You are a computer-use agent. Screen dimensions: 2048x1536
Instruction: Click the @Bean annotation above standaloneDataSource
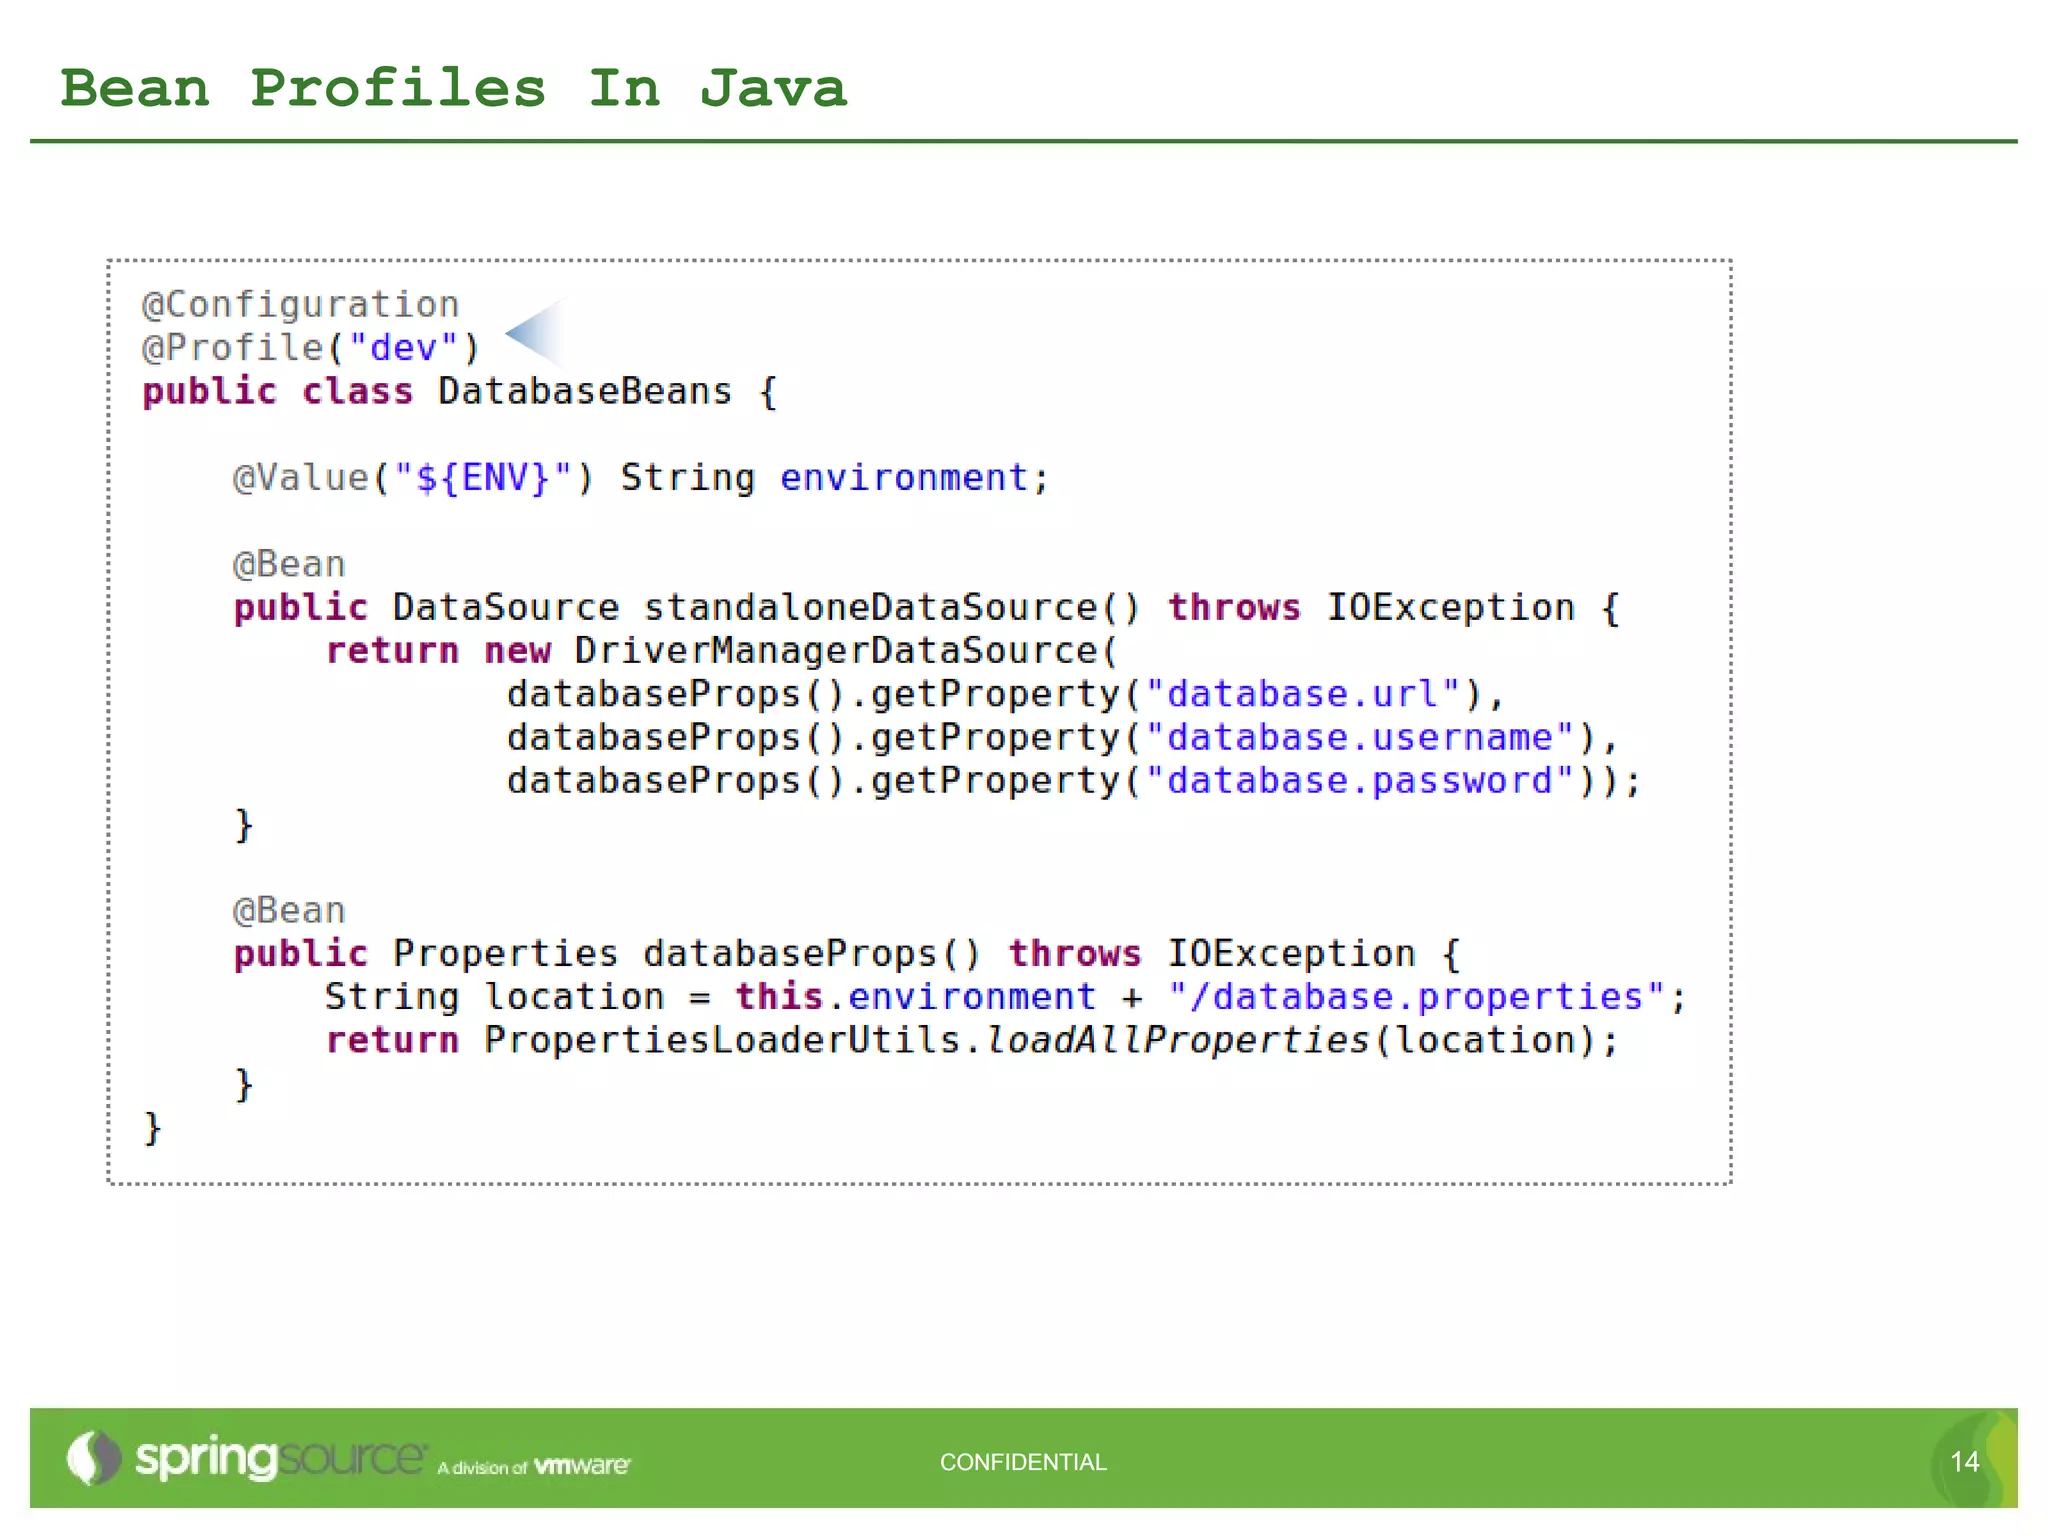click(289, 565)
